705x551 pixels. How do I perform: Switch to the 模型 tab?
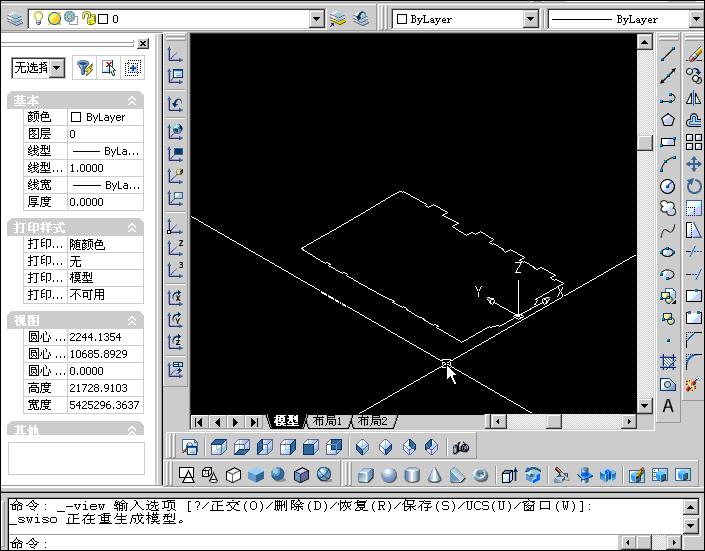(286, 421)
